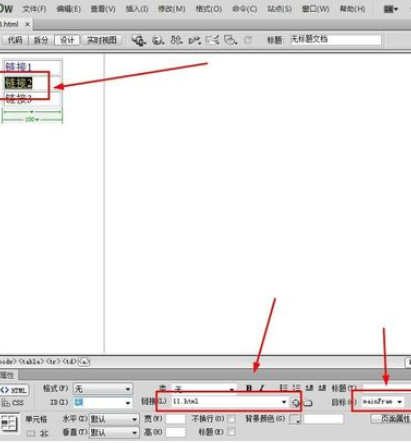Click the selected 链接2 text
This screenshot has width=411, height=443.
coord(18,83)
